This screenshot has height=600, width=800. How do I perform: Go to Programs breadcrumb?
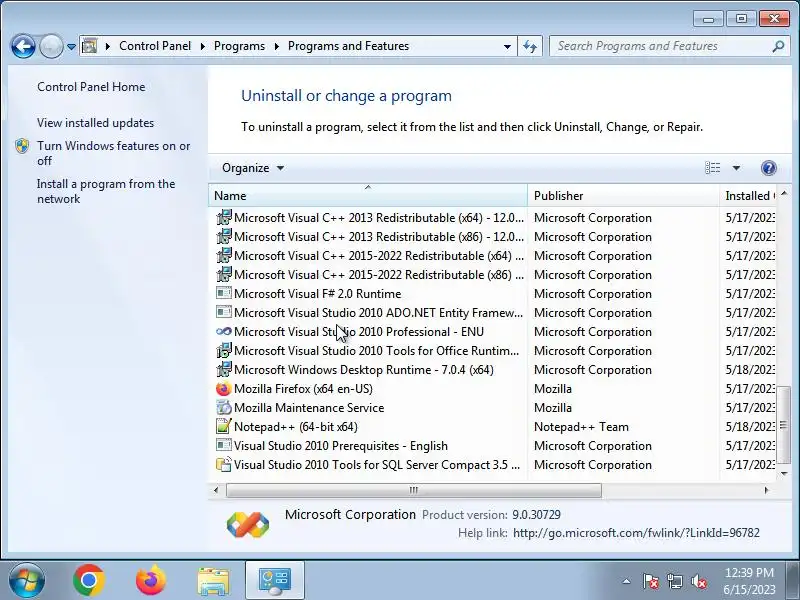[239, 46]
